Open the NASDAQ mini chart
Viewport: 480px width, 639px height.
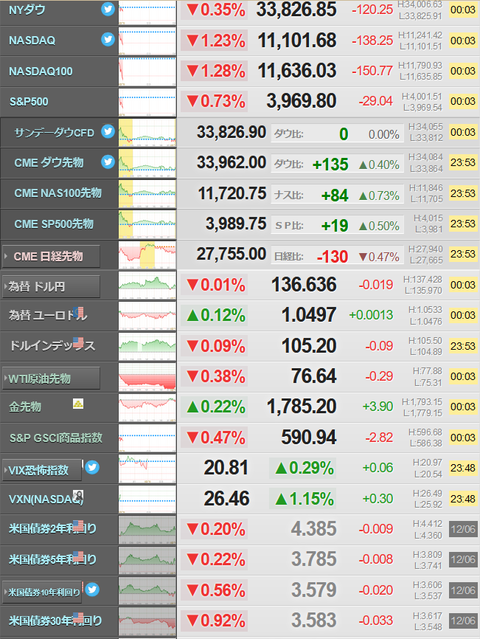pyautogui.click(x=148, y=41)
